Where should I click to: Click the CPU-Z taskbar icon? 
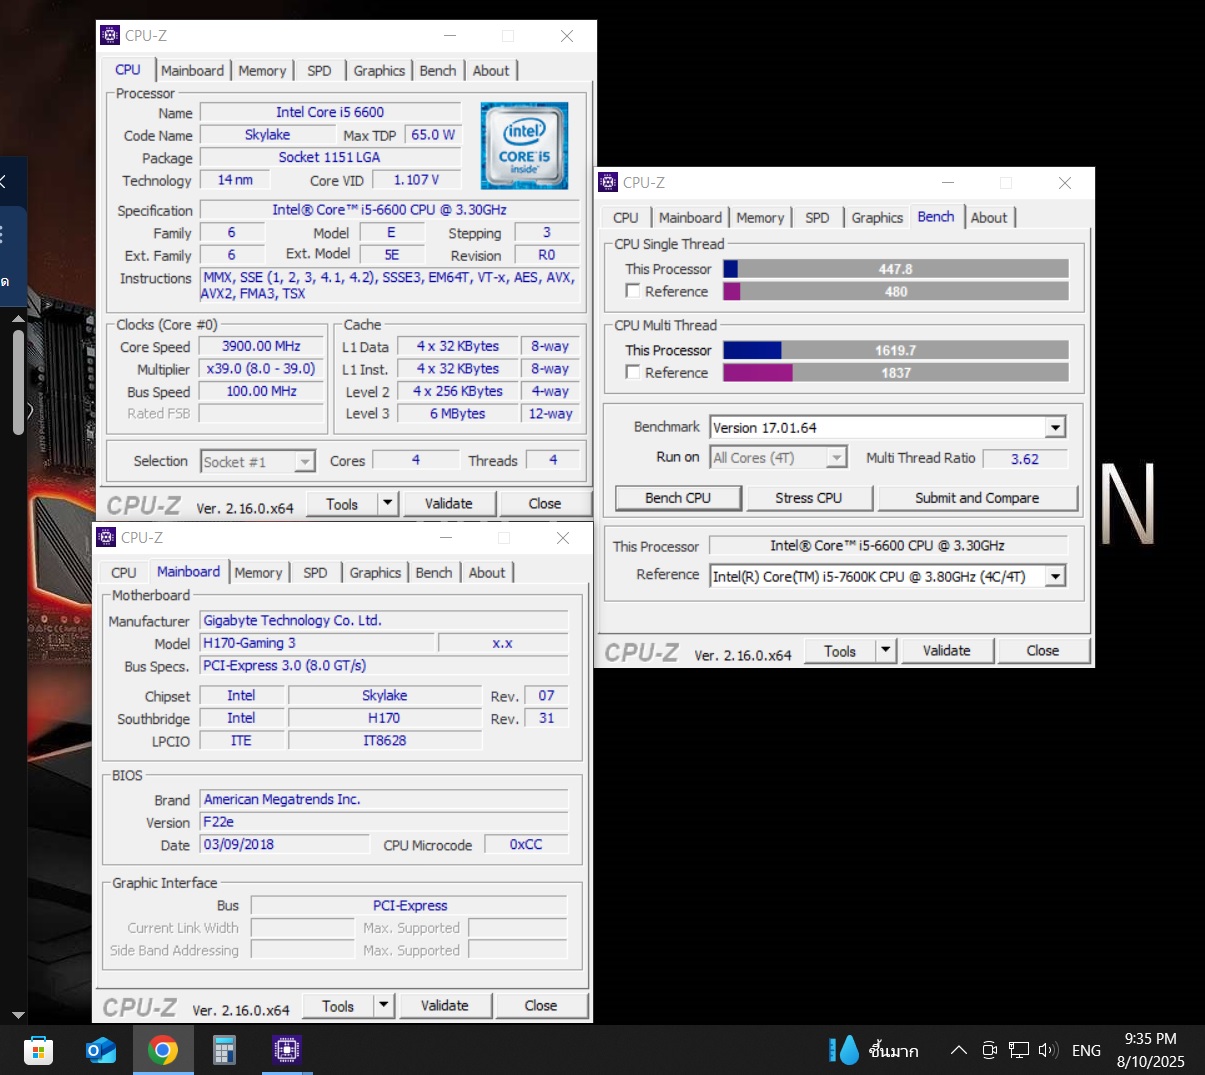pos(286,1050)
